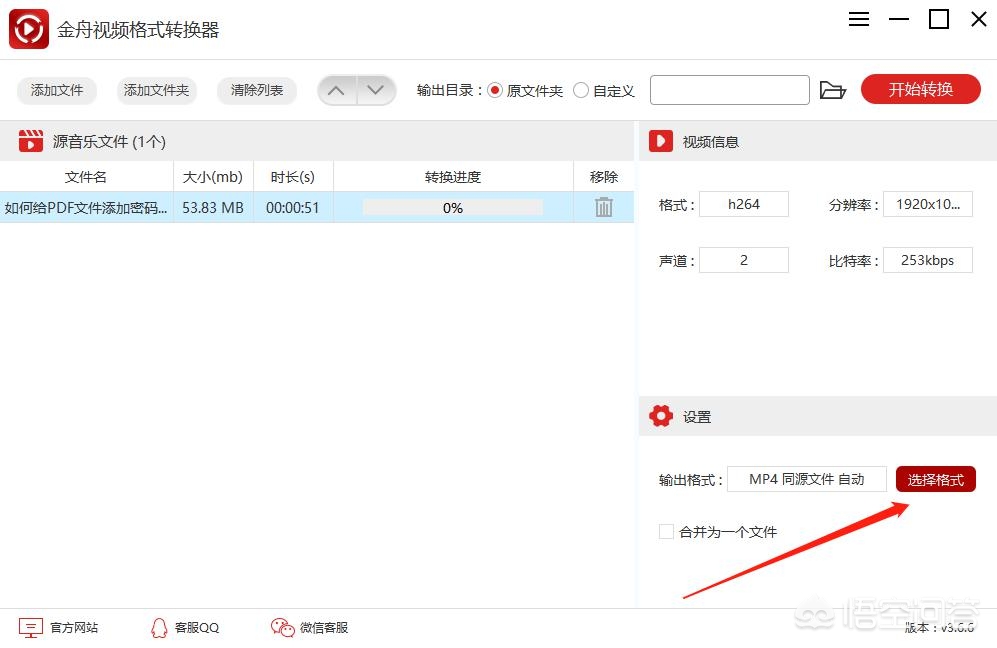The height and width of the screenshot is (648, 997).
Task: Open the 输出格式 MP4 同源文件 field
Action: click(806, 479)
